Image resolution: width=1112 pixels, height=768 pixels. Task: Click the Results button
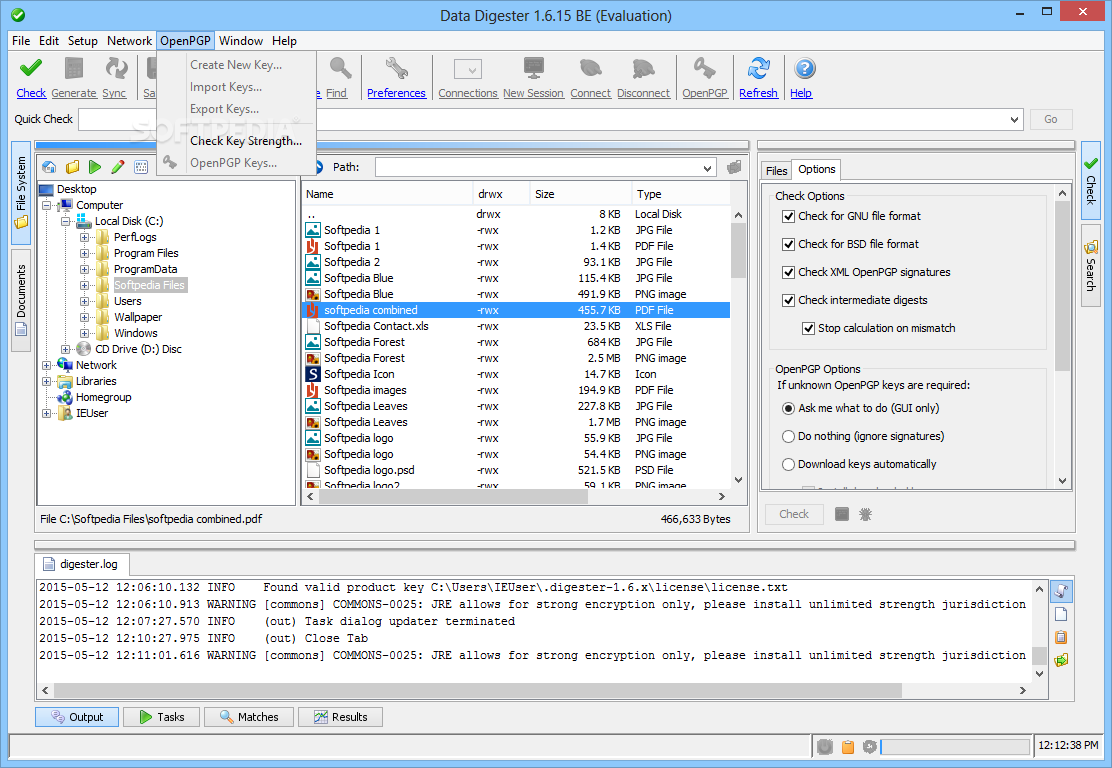[x=340, y=717]
